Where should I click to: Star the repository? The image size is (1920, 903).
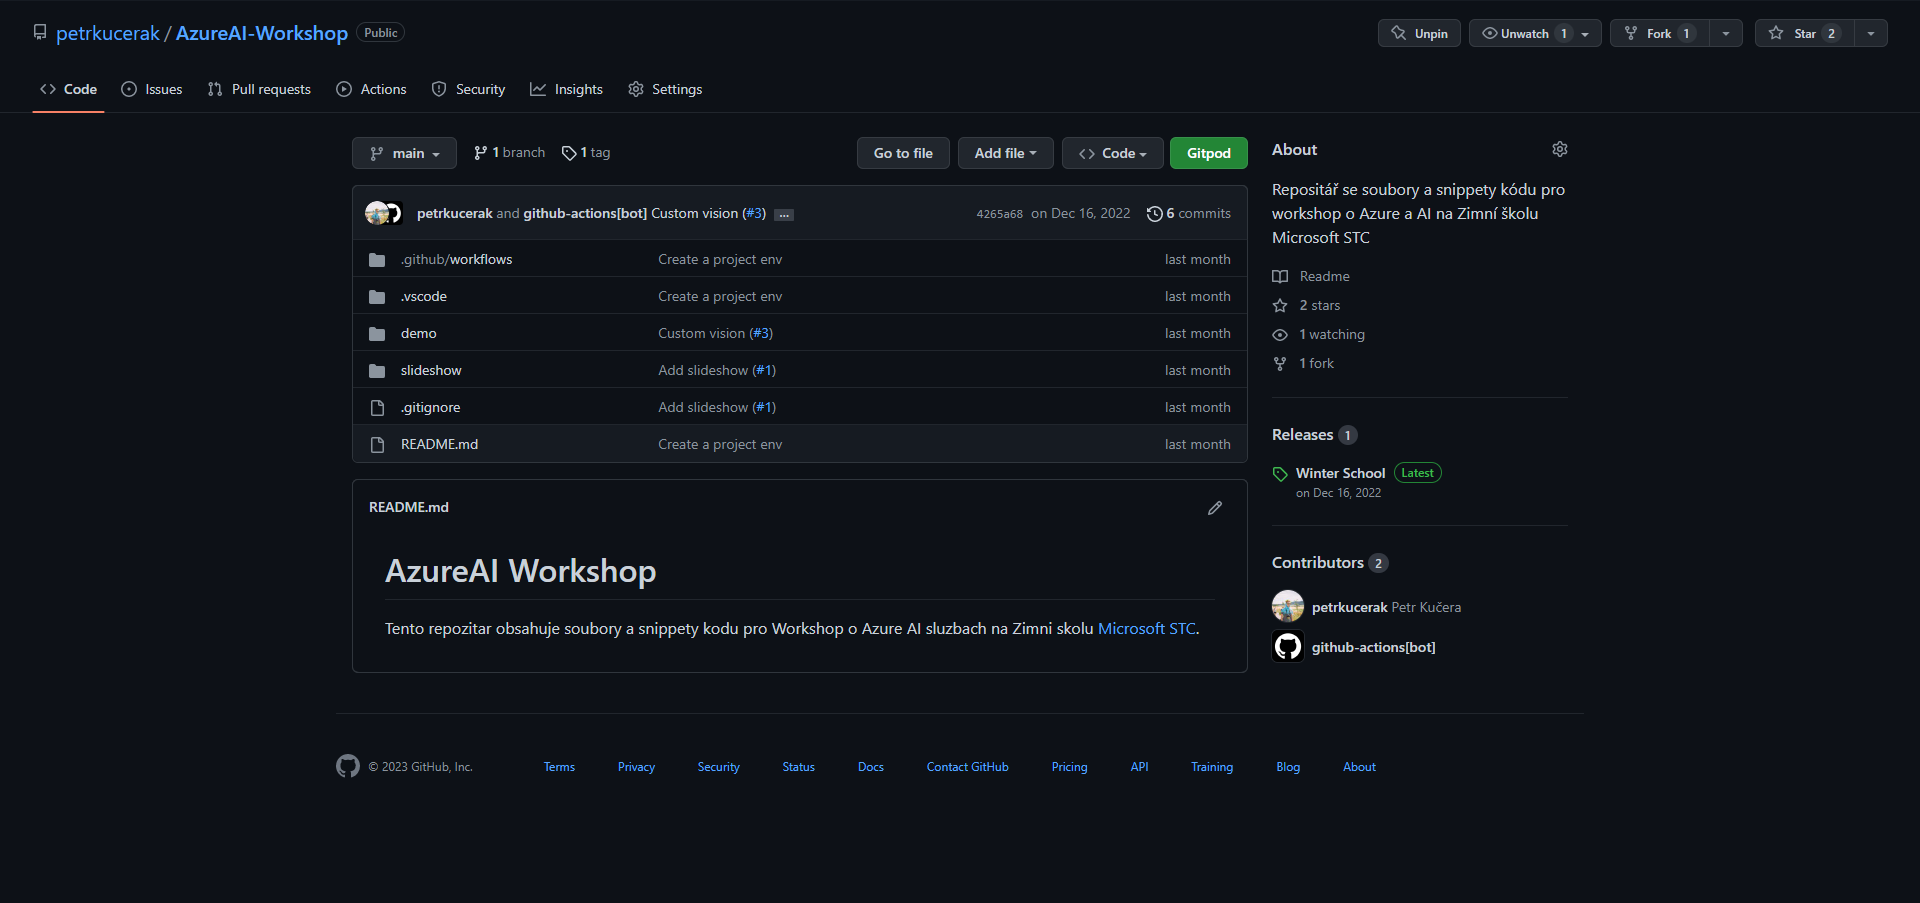point(1804,32)
